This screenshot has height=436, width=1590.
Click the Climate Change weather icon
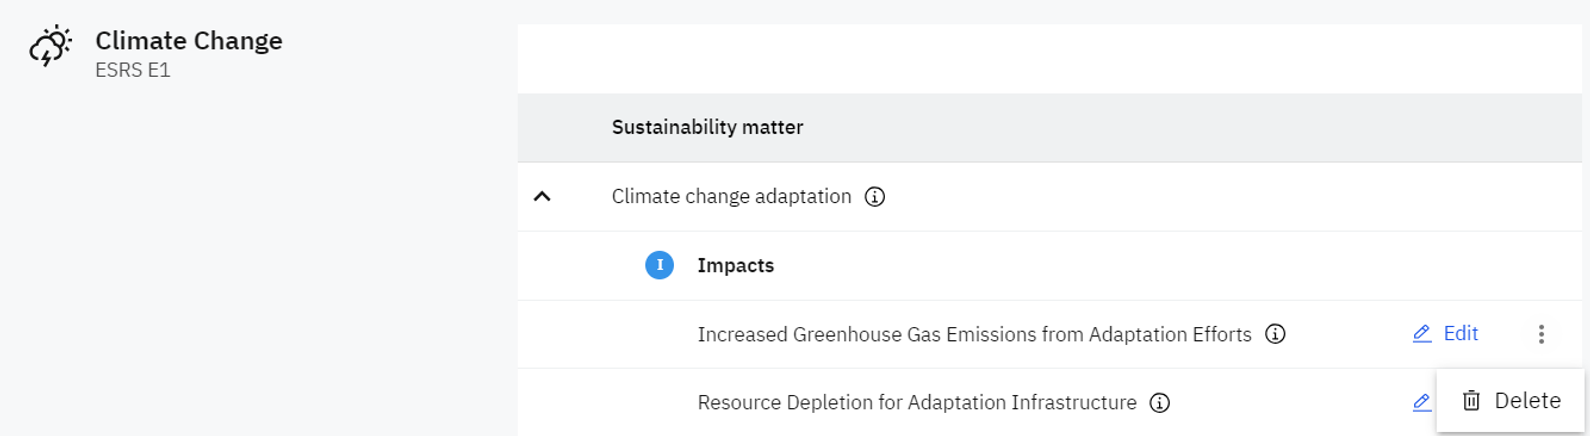[50, 47]
